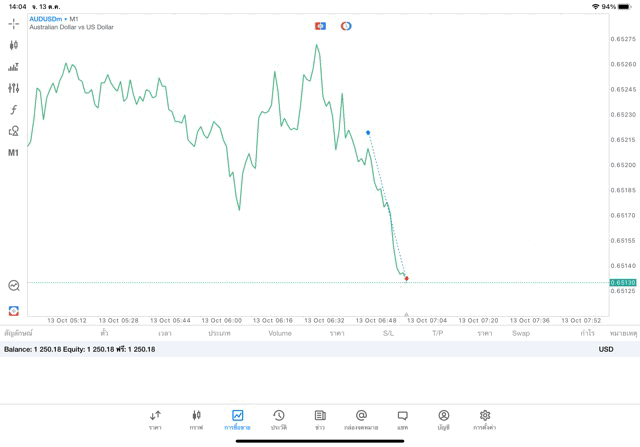The height and width of the screenshot is (447, 640).
Task: Open the drawing objects shapes icon
Action: tap(13, 131)
